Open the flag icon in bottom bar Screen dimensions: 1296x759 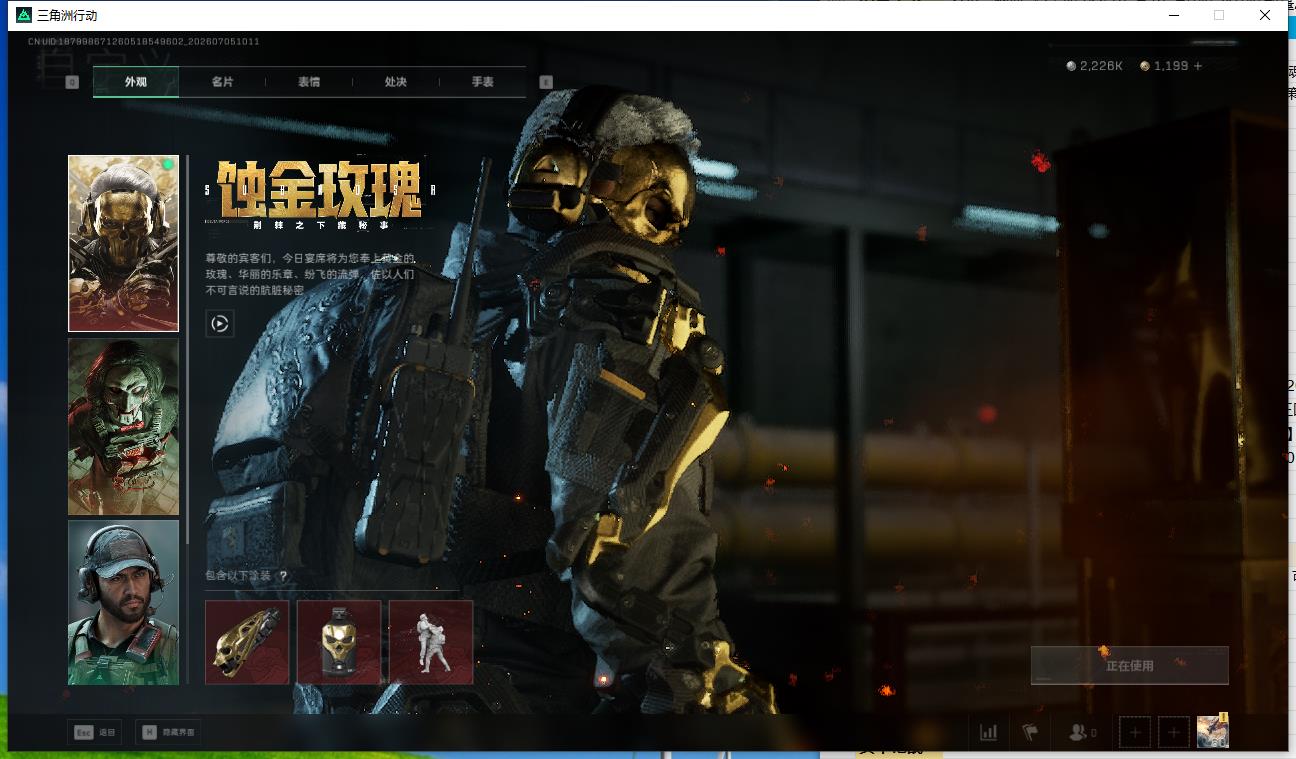(x=1030, y=733)
